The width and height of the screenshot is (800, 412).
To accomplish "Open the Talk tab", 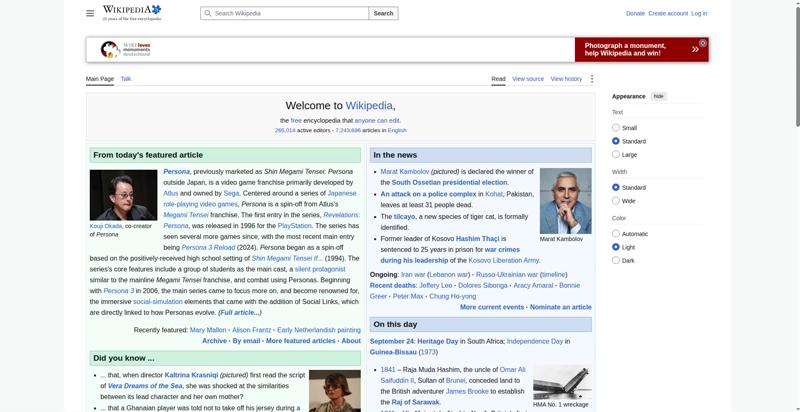I will pos(126,79).
